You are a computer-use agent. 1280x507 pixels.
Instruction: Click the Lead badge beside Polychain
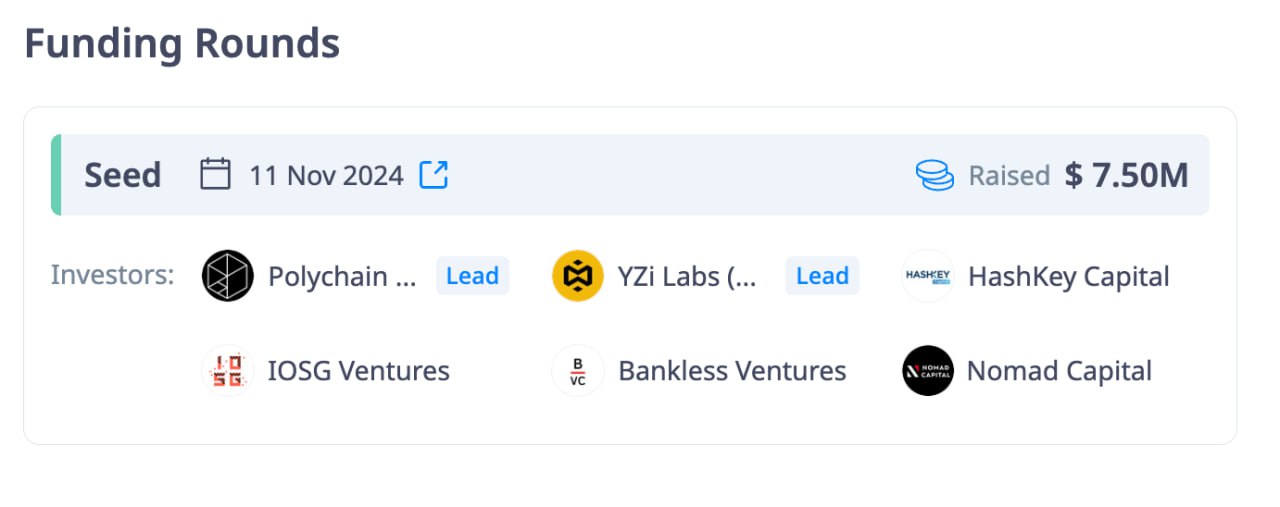coord(472,276)
